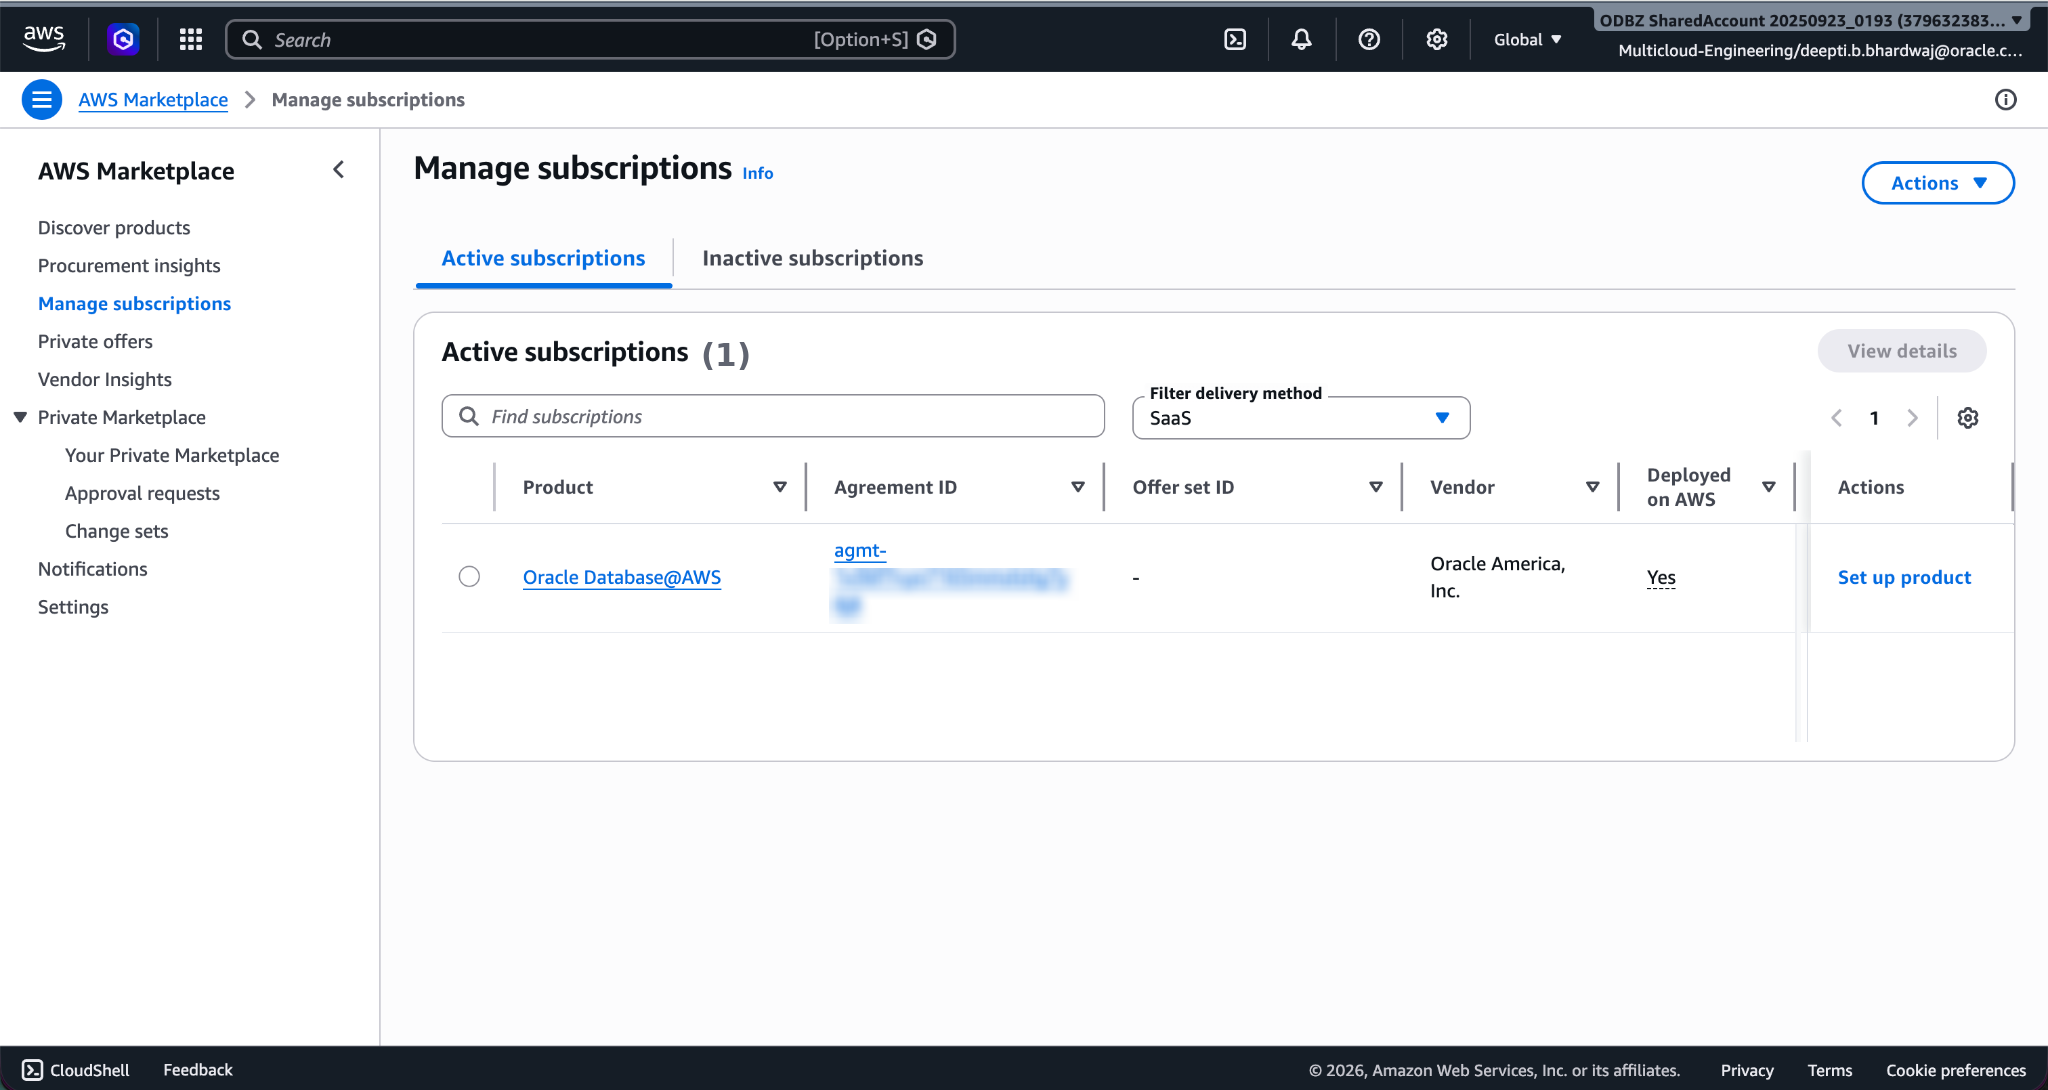
Task: Switch to Active subscriptions tab
Action: pos(543,258)
